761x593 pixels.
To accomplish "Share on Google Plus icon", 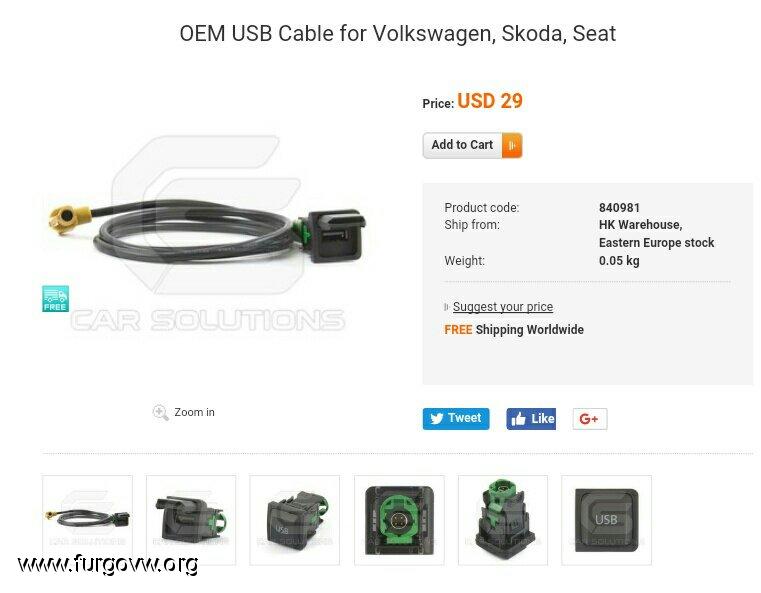I will click(x=590, y=419).
